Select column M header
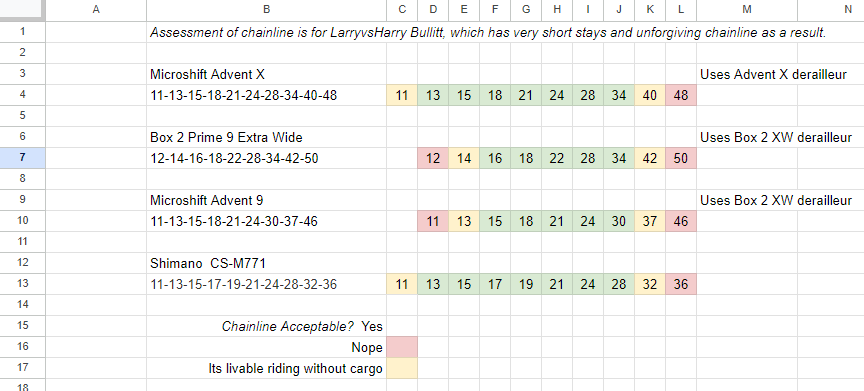Screen dimensions: 864x391 [747, 9]
